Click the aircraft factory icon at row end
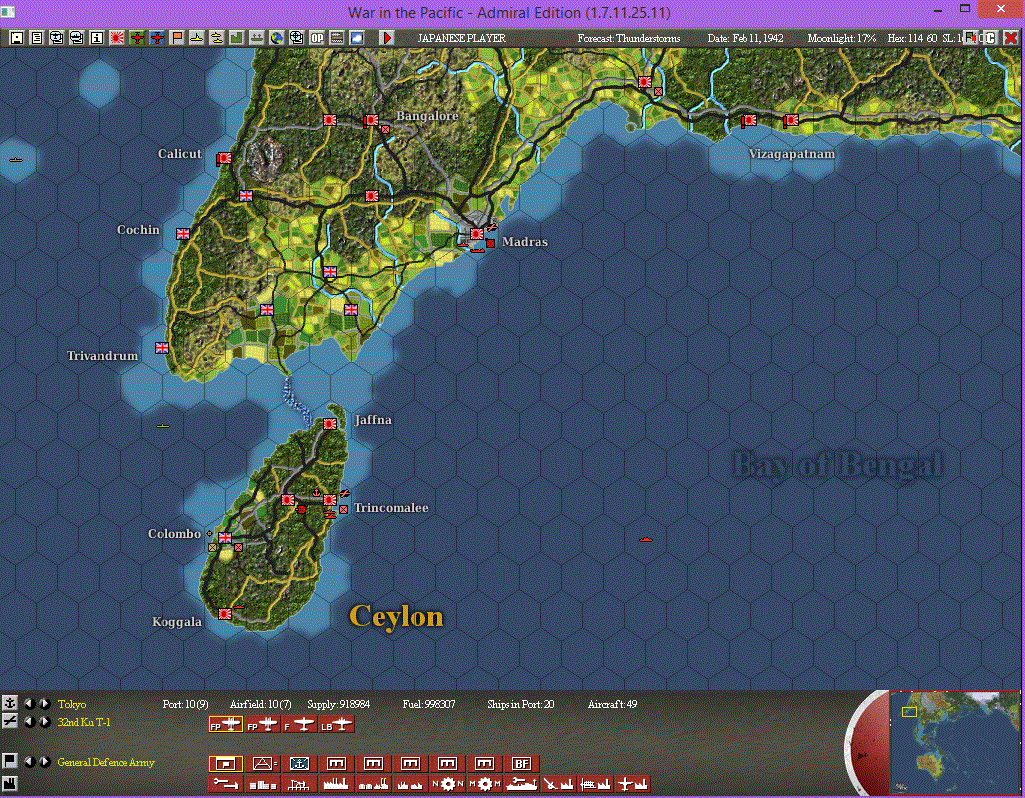1025x798 pixels. tap(632, 784)
